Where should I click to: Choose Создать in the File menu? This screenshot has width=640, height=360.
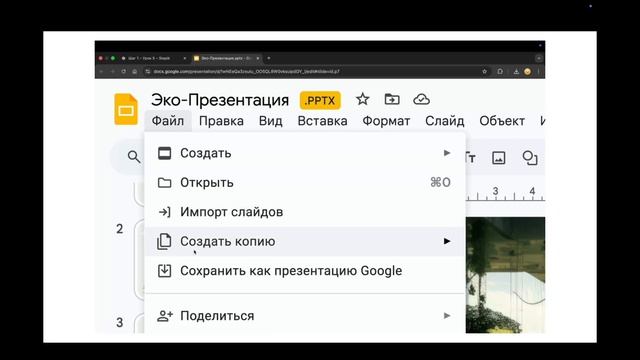click(305, 153)
